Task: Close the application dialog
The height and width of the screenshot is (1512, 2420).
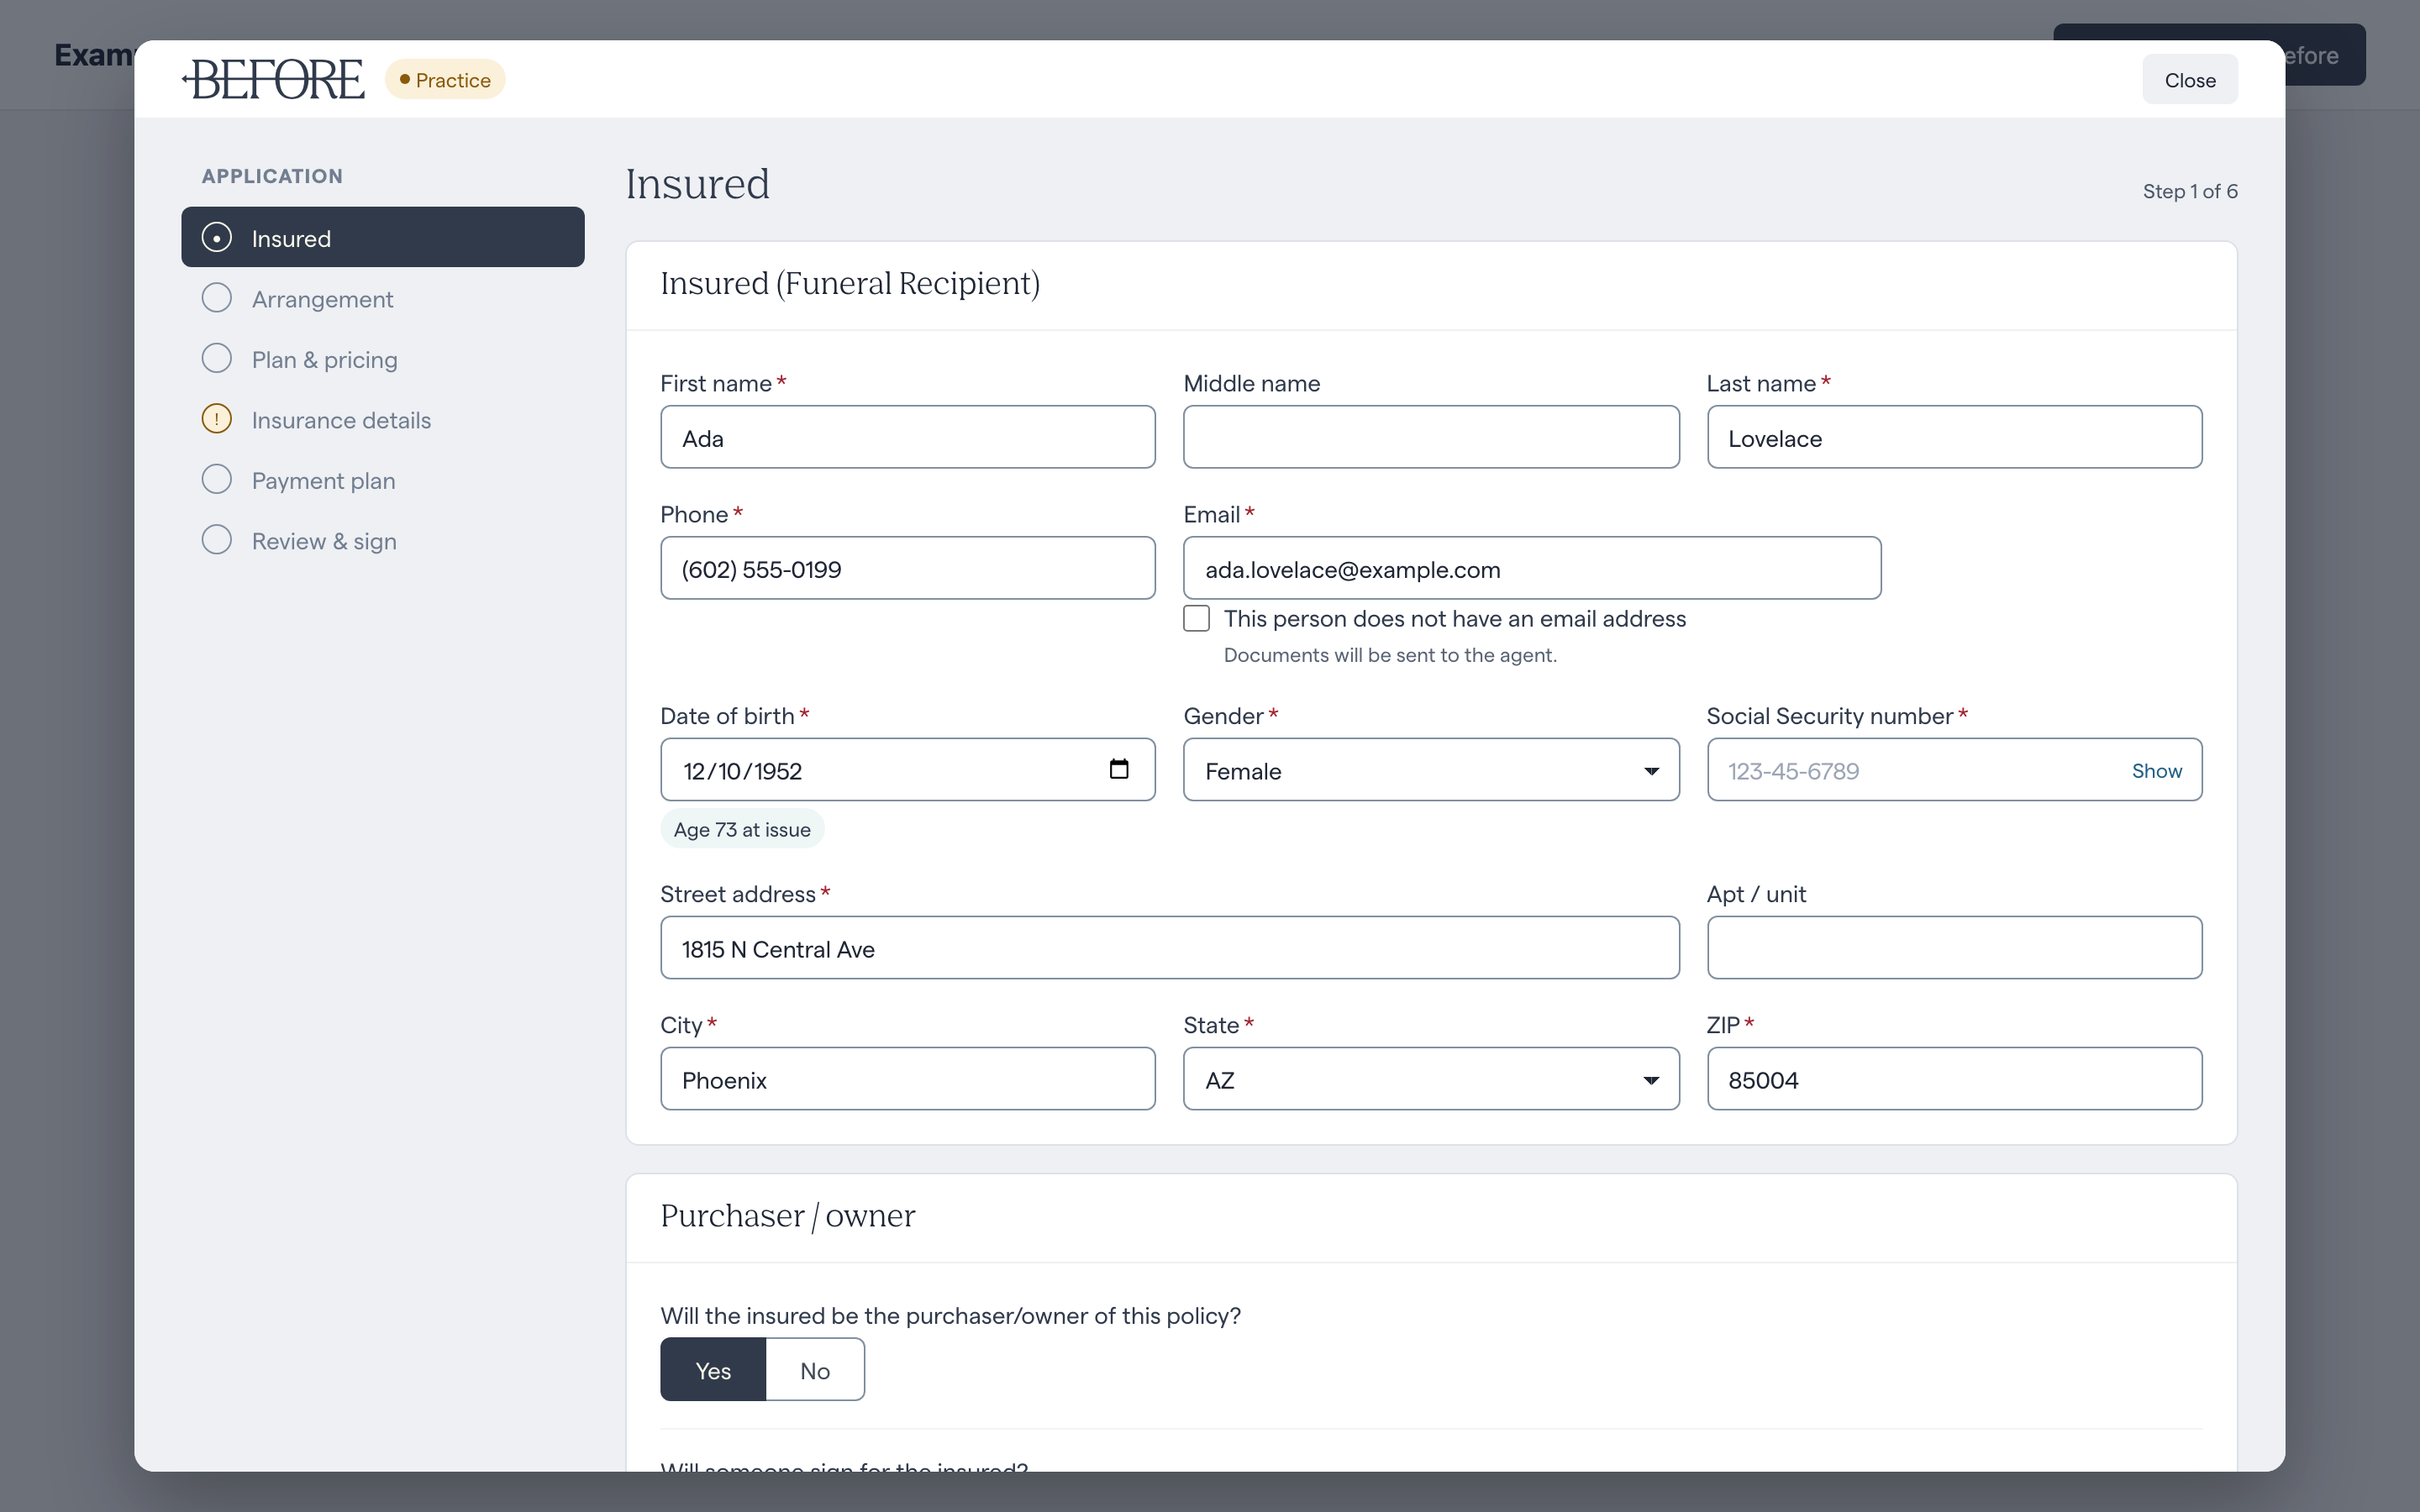Action: 2190,79
